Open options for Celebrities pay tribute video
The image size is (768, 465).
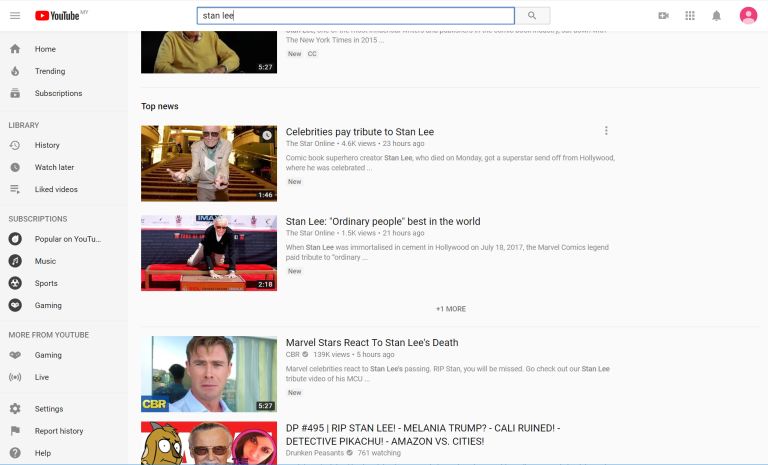pos(606,131)
